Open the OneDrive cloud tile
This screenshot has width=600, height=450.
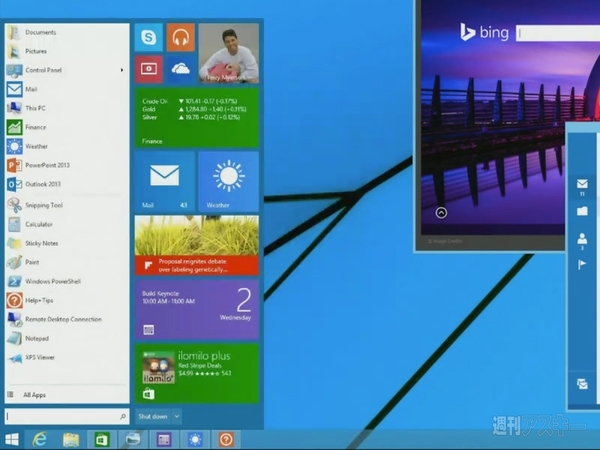(x=181, y=69)
